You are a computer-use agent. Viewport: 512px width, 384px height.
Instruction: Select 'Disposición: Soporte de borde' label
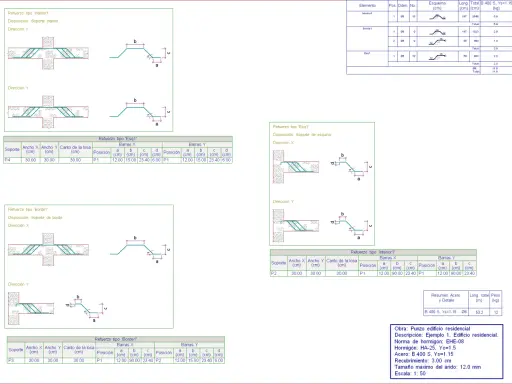[x=35, y=218]
